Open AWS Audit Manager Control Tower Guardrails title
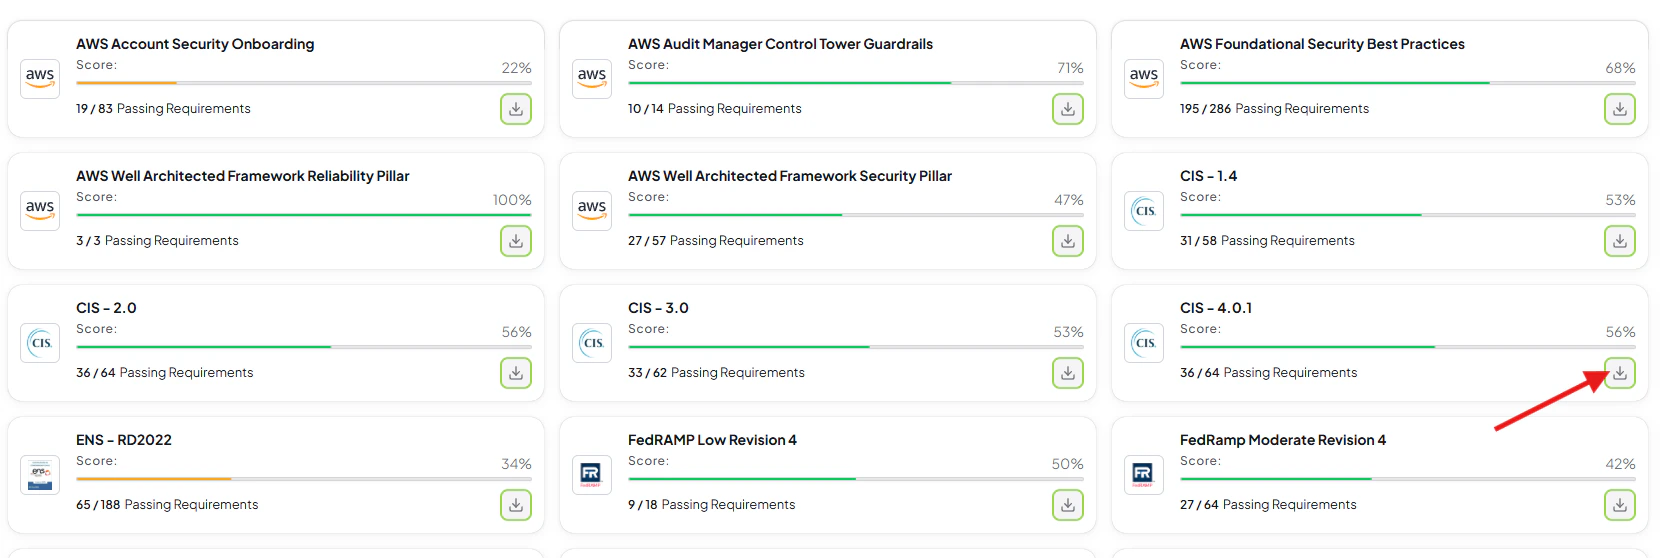The width and height of the screenshot is (1660, 558). point(780,44)
